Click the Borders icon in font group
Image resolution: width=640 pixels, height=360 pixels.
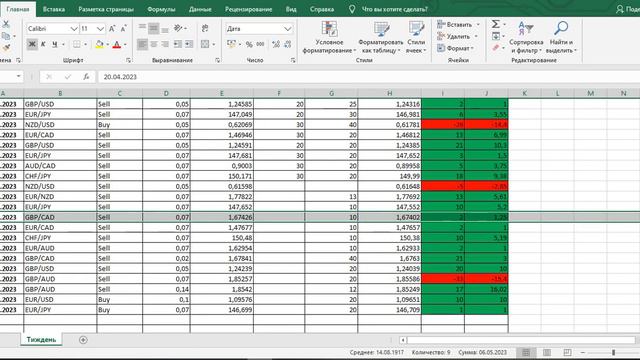77,44
